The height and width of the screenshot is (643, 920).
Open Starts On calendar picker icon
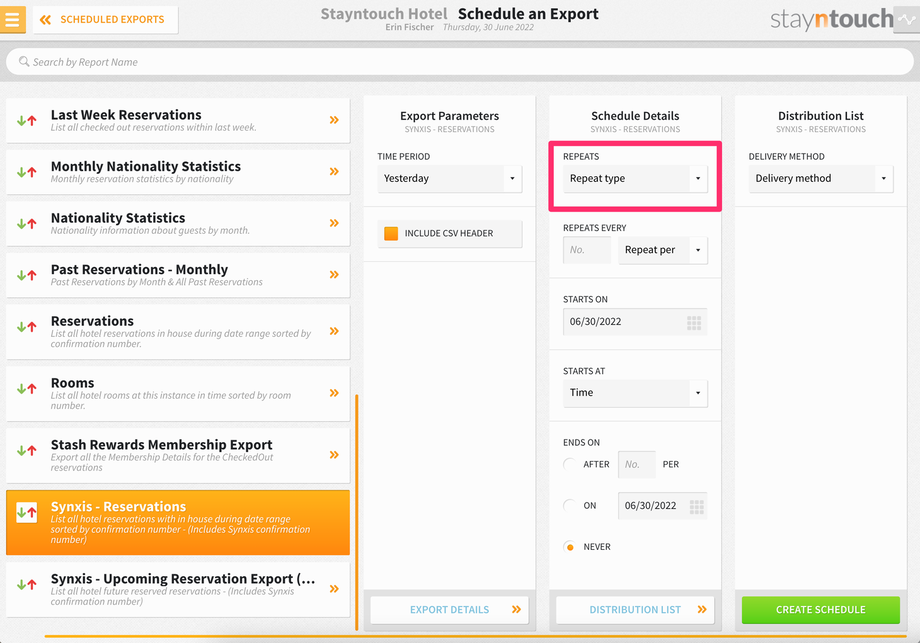694,323
